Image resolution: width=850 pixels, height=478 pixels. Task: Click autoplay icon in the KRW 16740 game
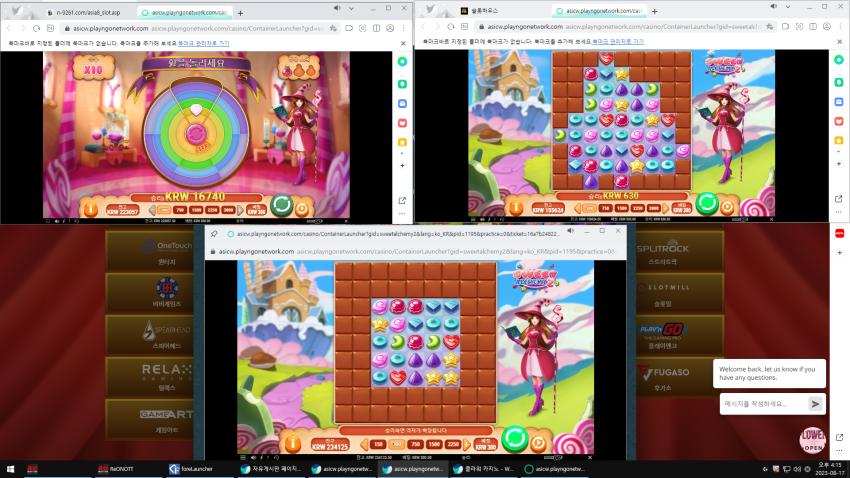(302, 208)
